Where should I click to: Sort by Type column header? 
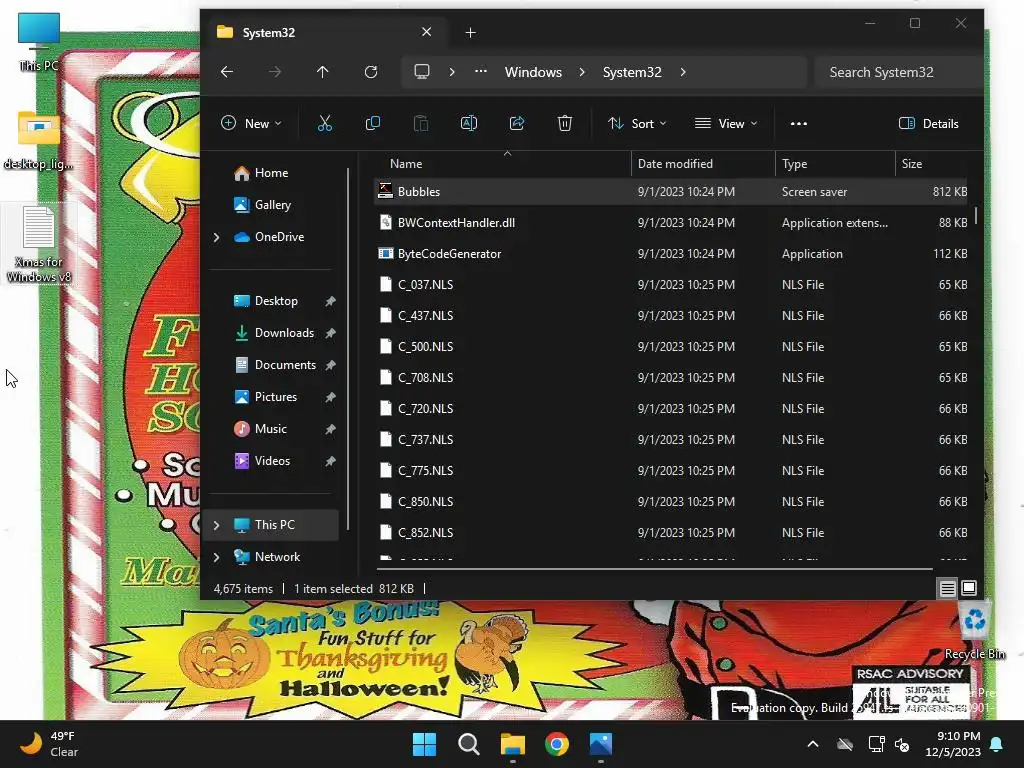835,164
